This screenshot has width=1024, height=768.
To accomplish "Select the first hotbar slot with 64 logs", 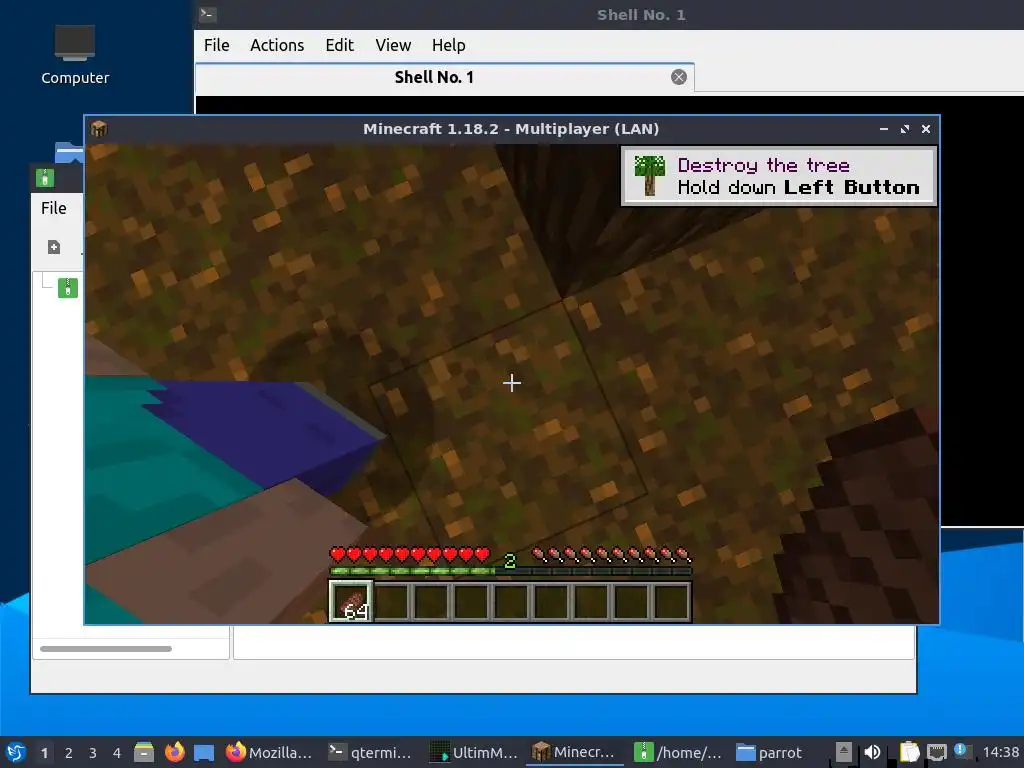I will [351, 601].
